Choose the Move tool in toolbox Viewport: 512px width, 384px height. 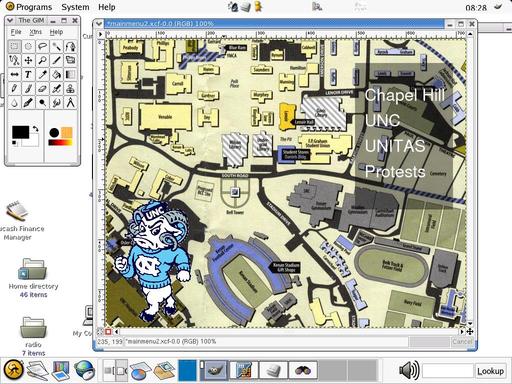coord(28,60)
